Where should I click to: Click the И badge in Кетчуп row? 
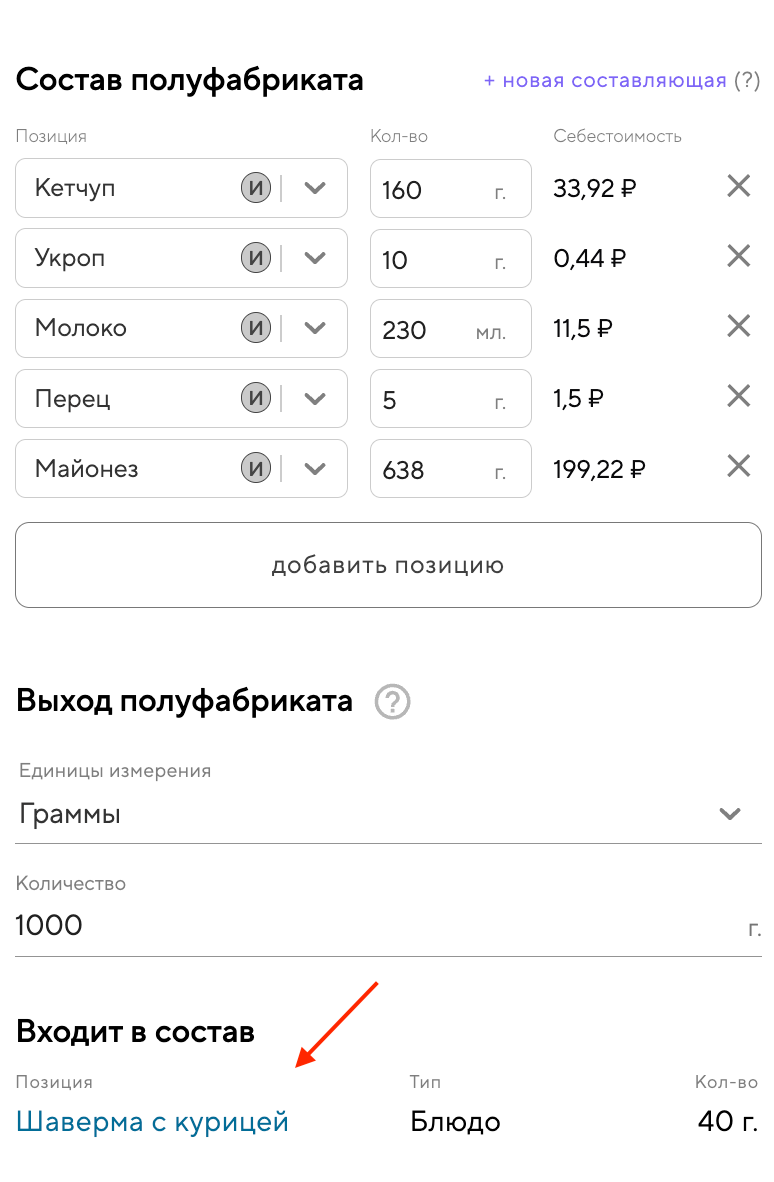click(257, 188)
